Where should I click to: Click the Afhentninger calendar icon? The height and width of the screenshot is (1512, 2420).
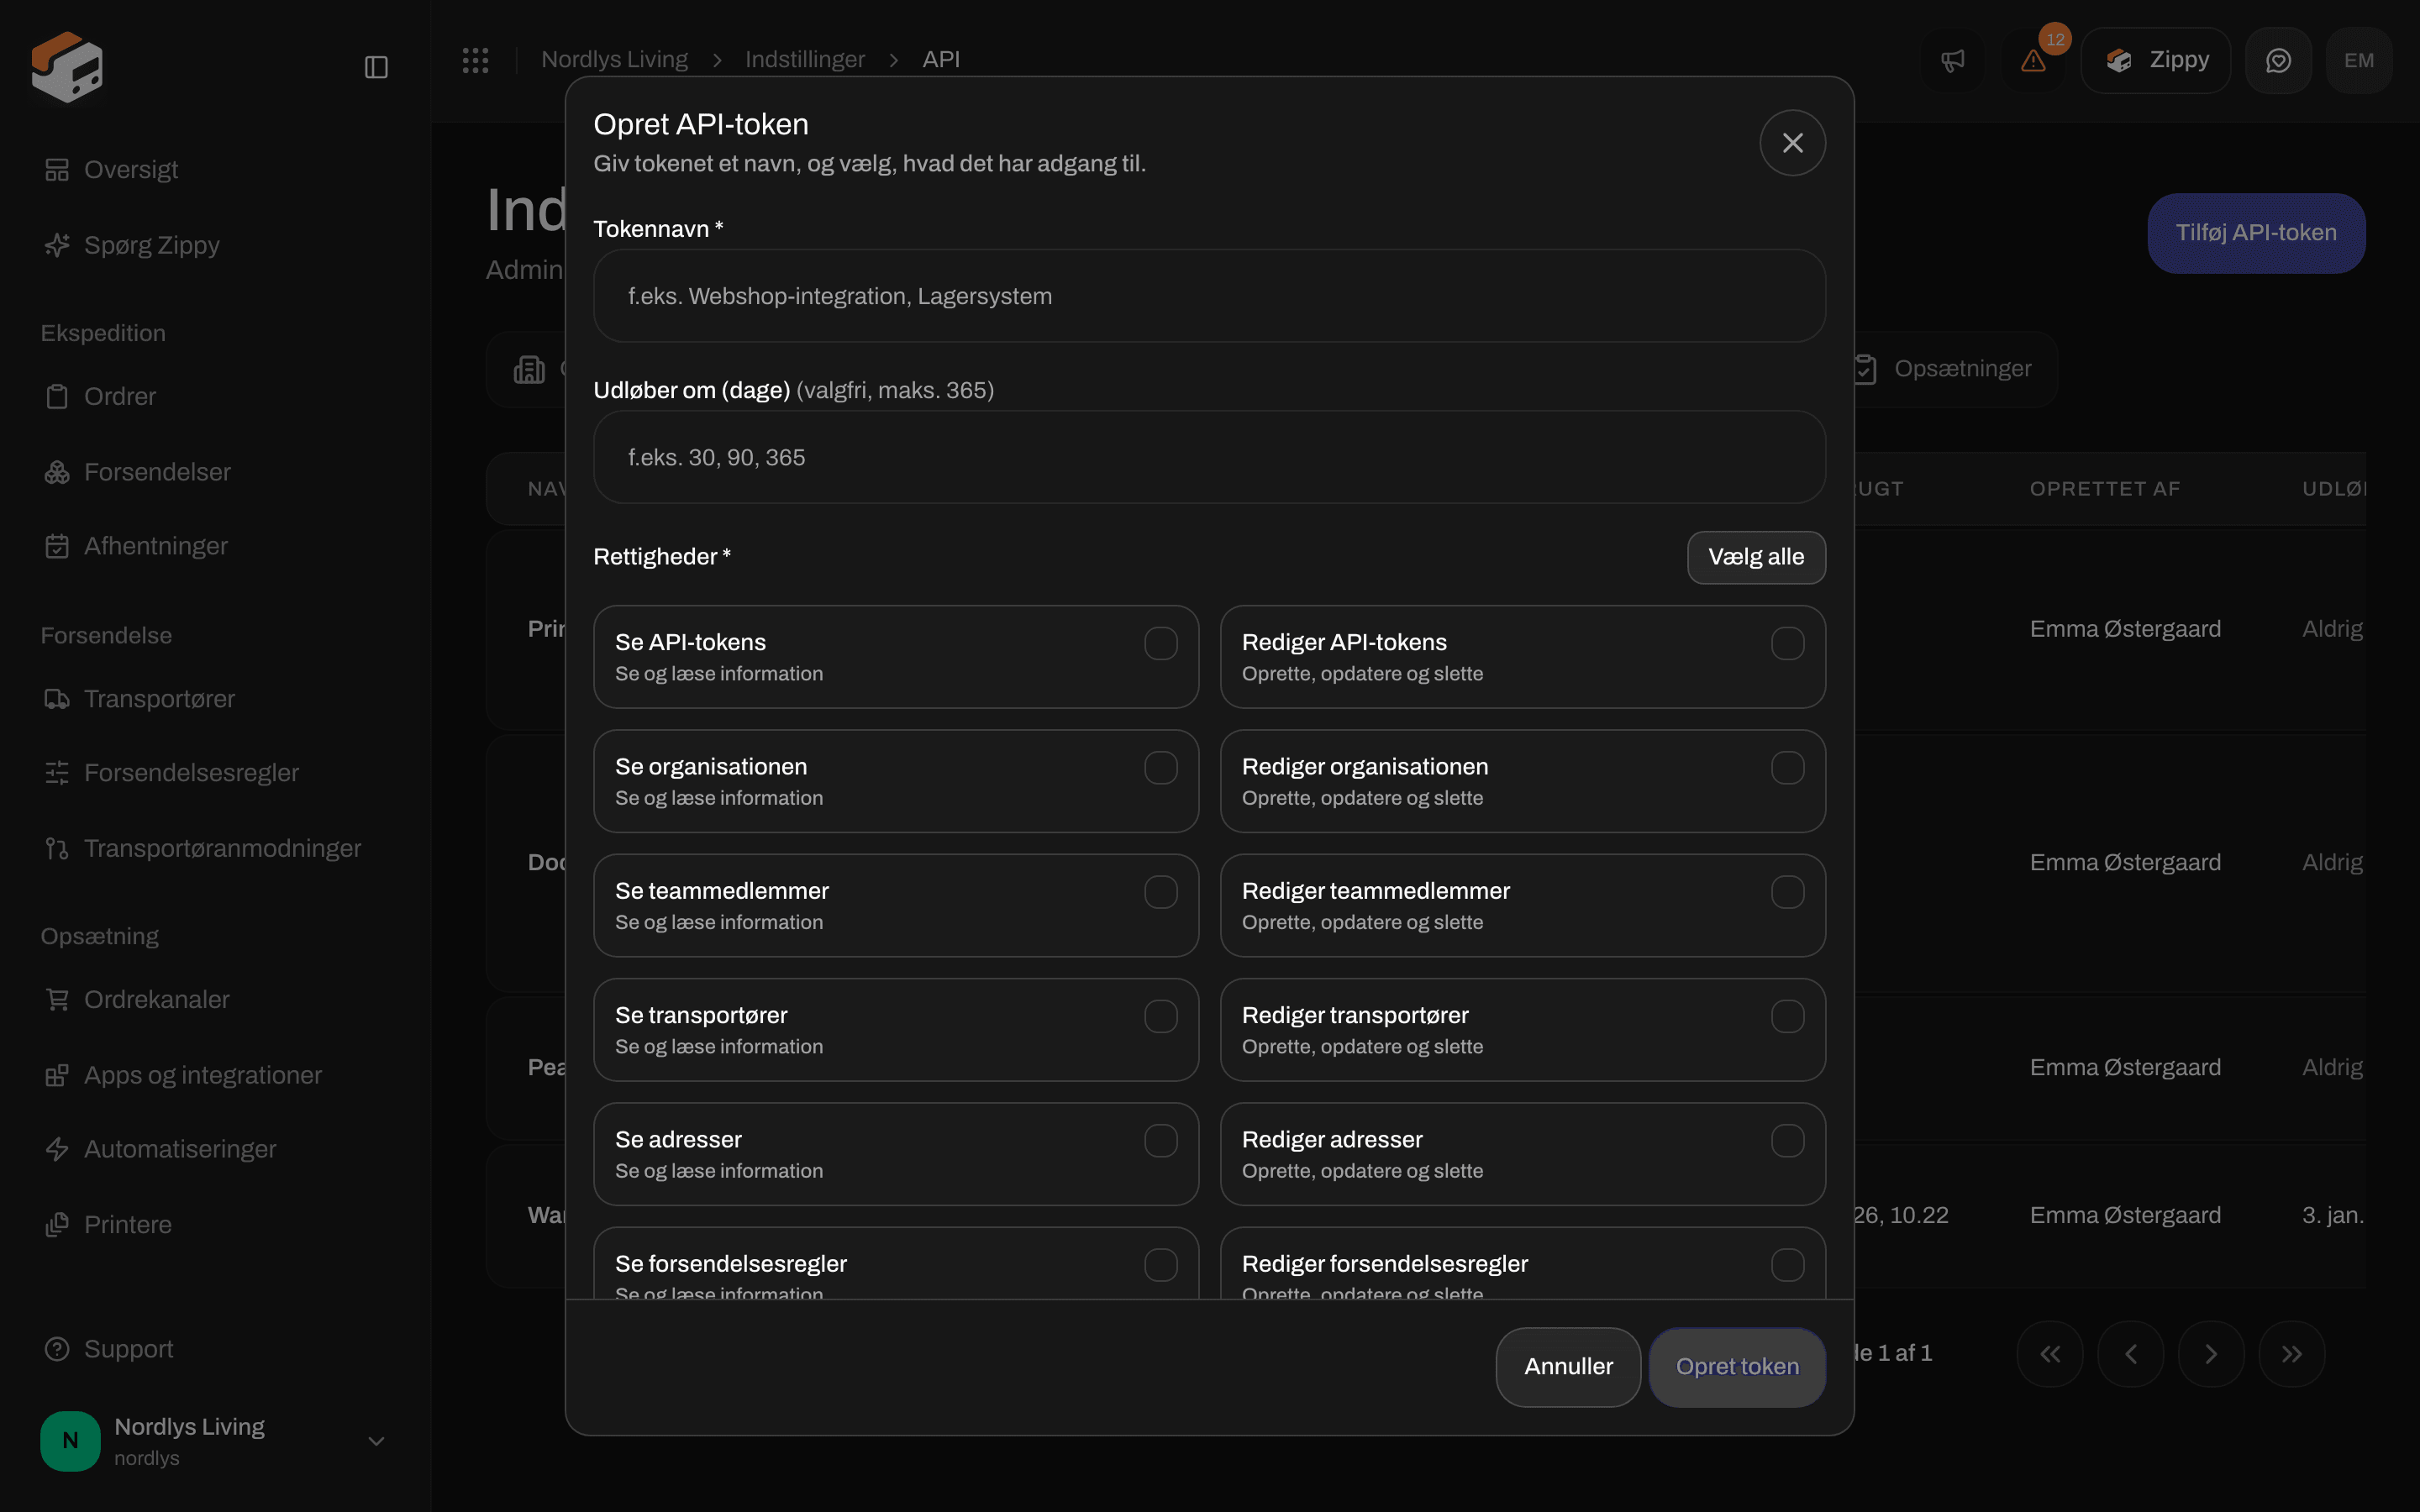(x=57, y=546)
